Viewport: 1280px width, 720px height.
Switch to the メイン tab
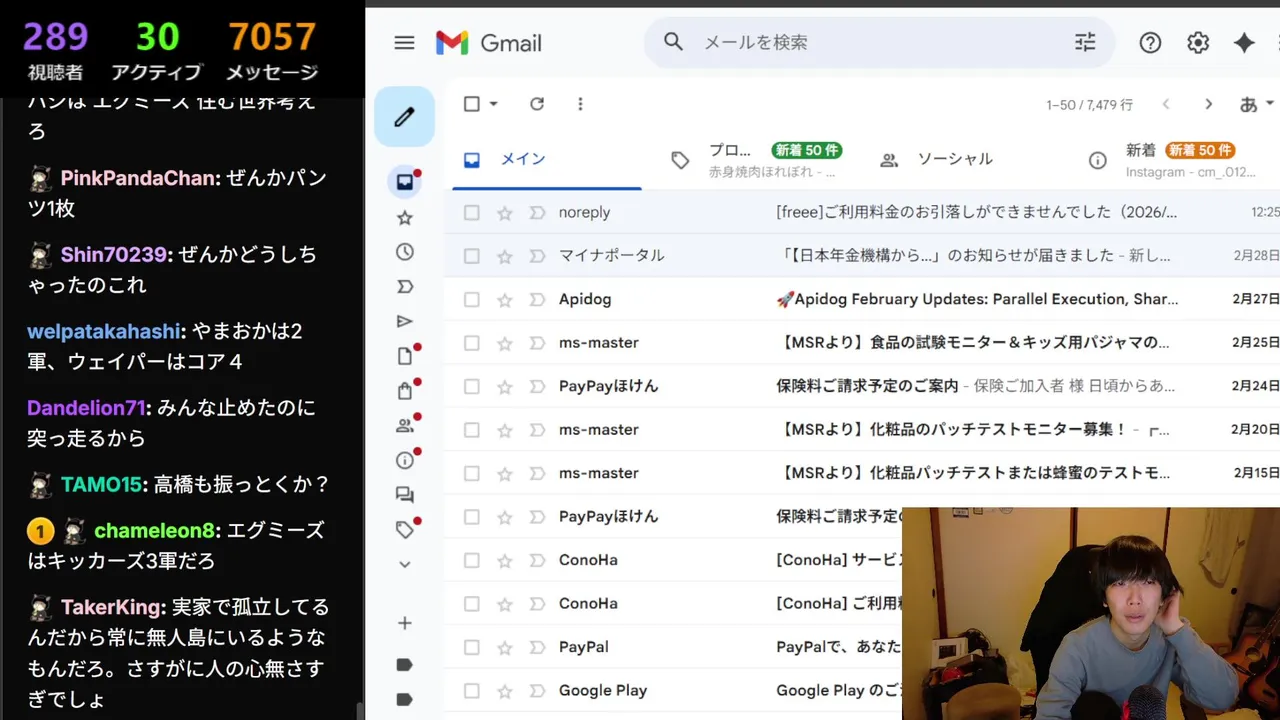(x=546, y=159)
